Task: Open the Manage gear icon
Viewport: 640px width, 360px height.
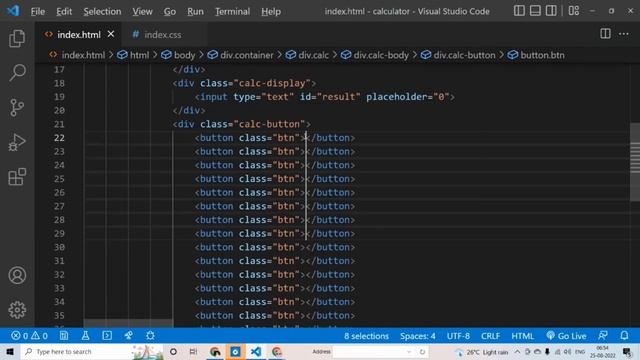Action: click(17, 310)
